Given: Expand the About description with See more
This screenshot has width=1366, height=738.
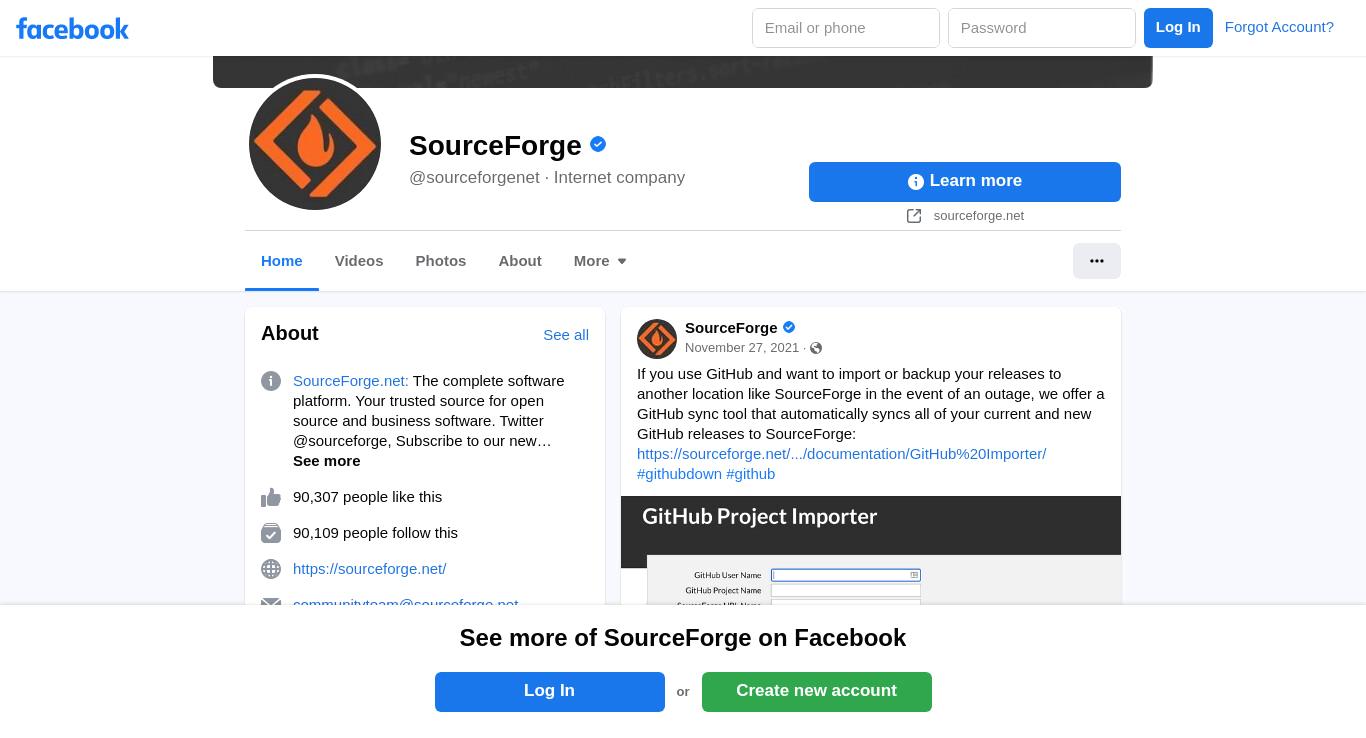Looking at the screenshot, I should tap(326, 461).
